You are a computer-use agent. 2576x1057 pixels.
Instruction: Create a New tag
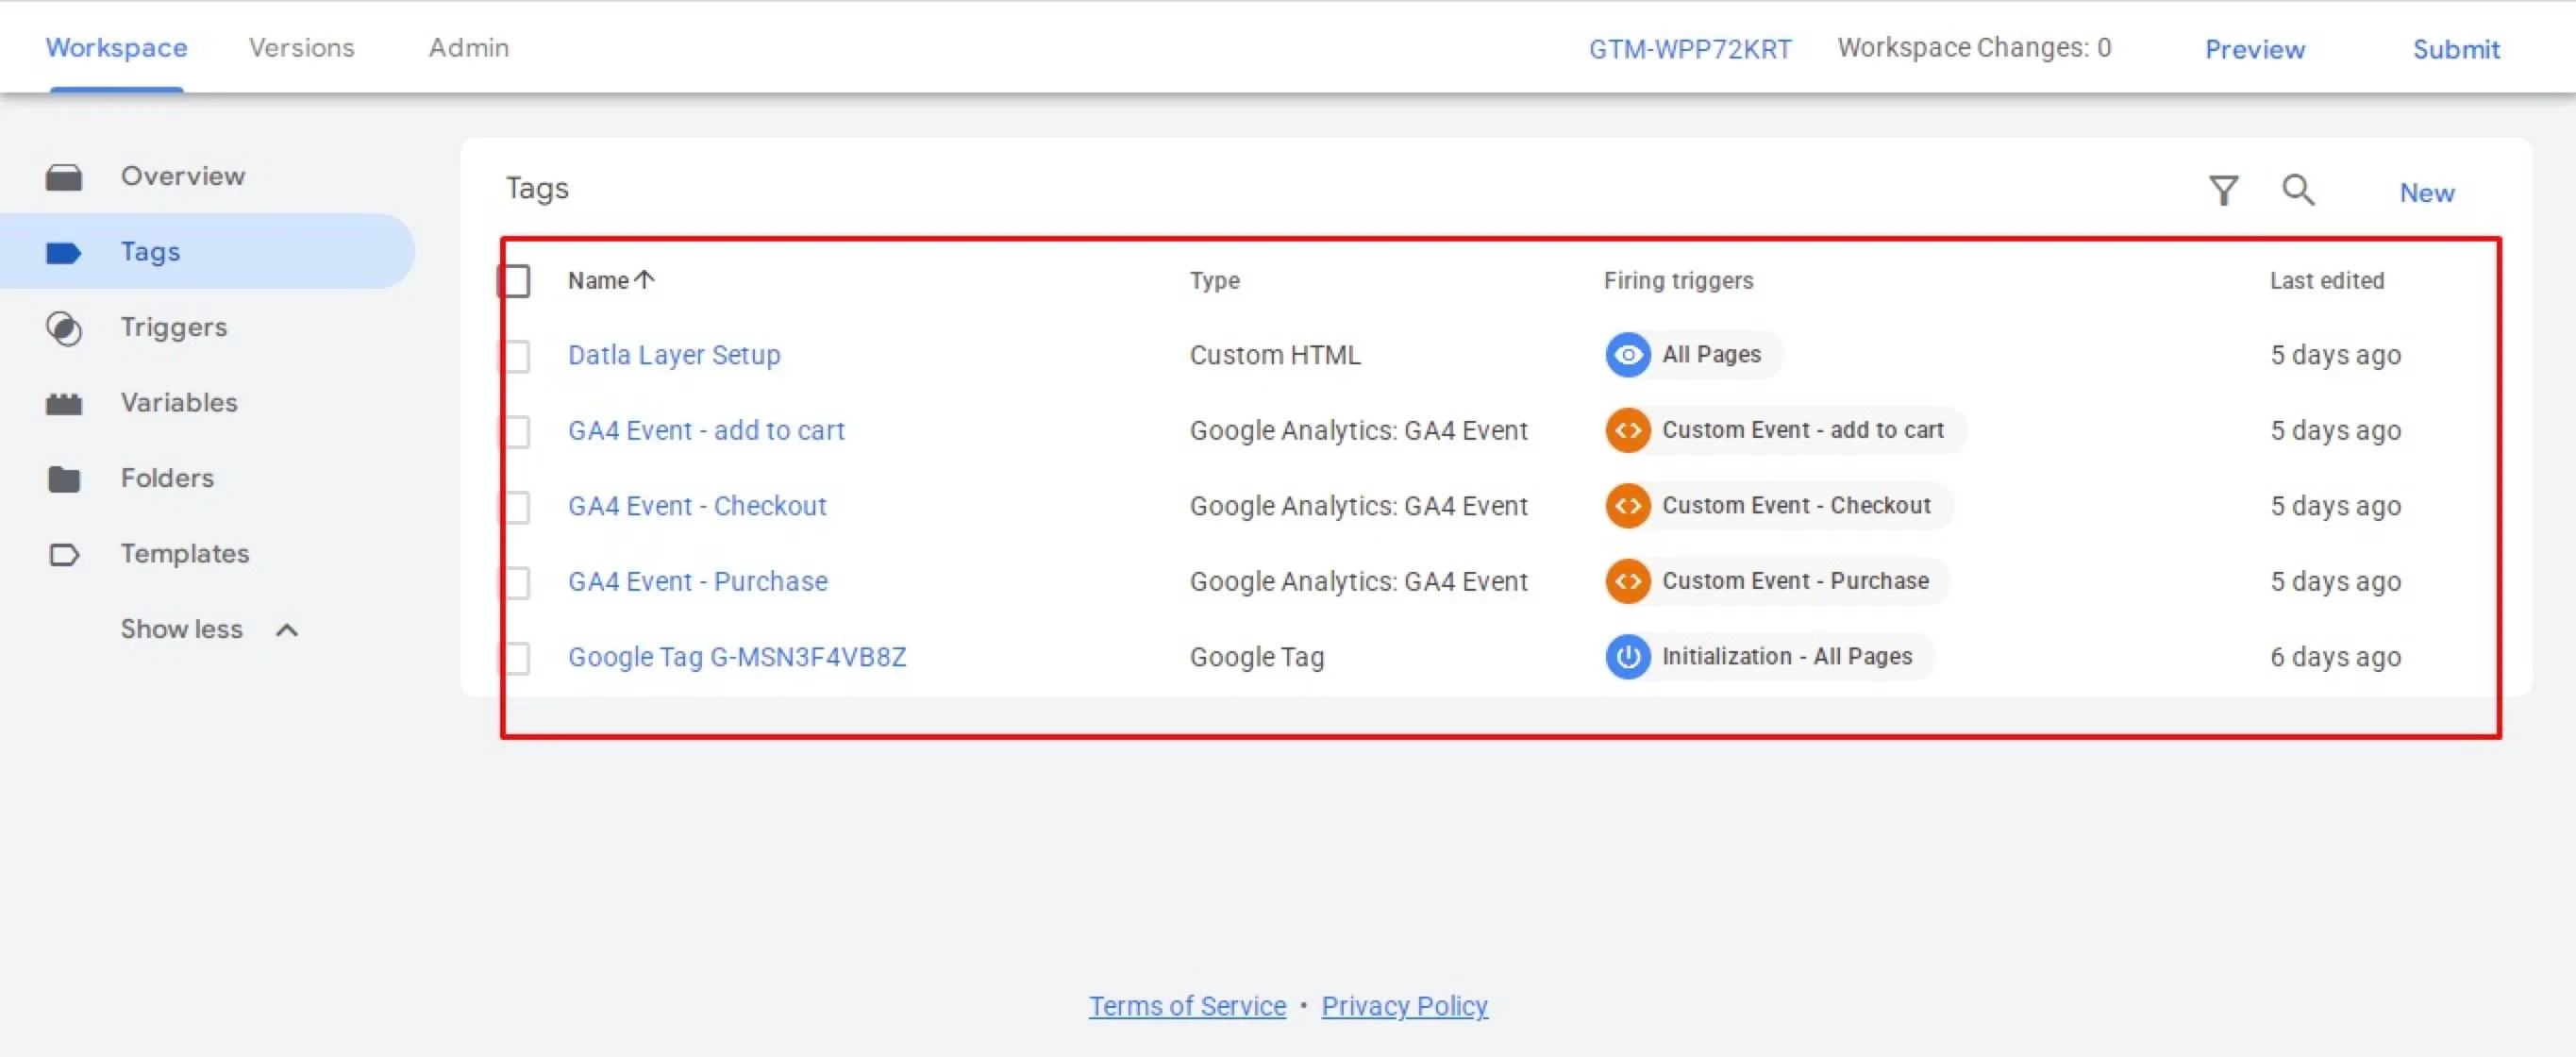click(2427, 192)
